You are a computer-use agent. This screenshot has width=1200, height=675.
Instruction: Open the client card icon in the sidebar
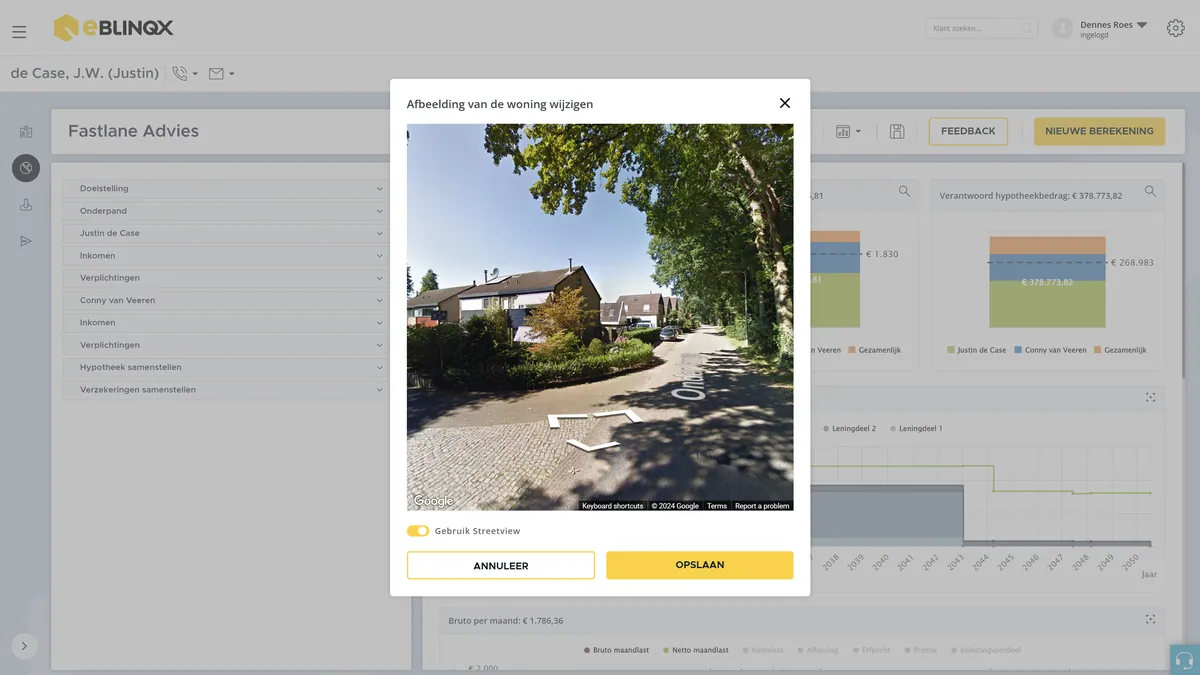(x=26, y=131)
